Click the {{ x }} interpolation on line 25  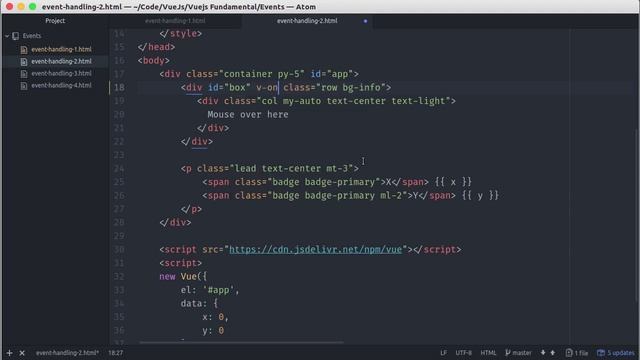point(453,182)
